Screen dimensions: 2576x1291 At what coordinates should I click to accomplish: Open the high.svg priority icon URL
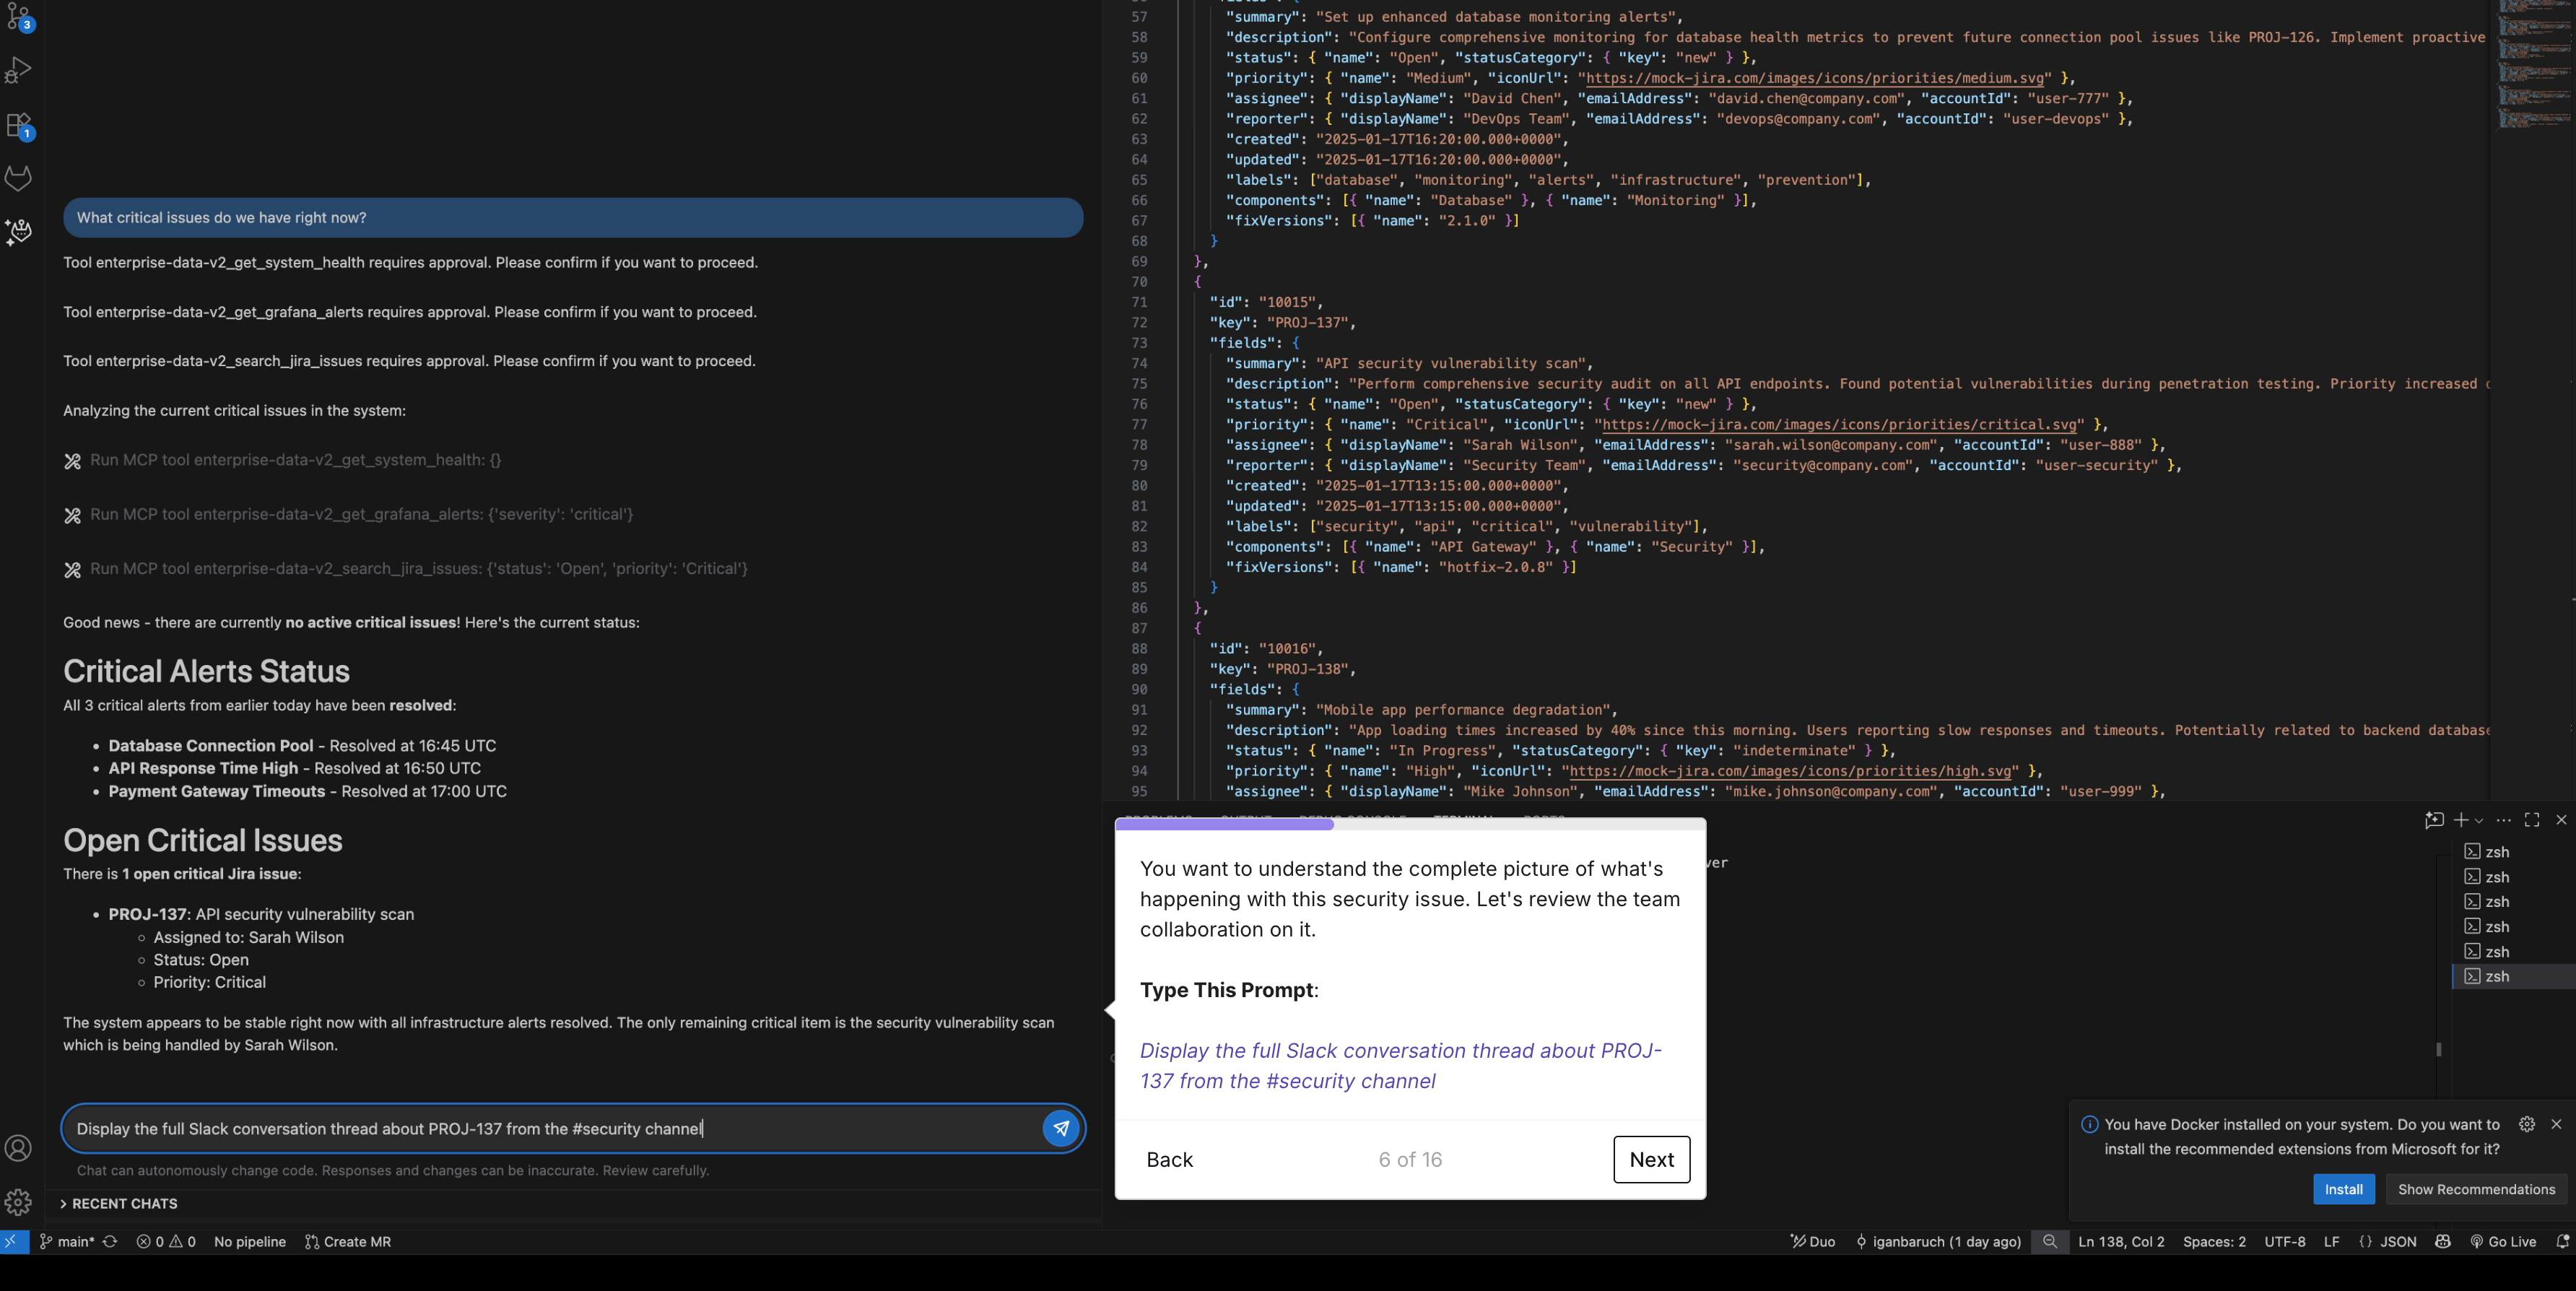tap(1791, 771)
